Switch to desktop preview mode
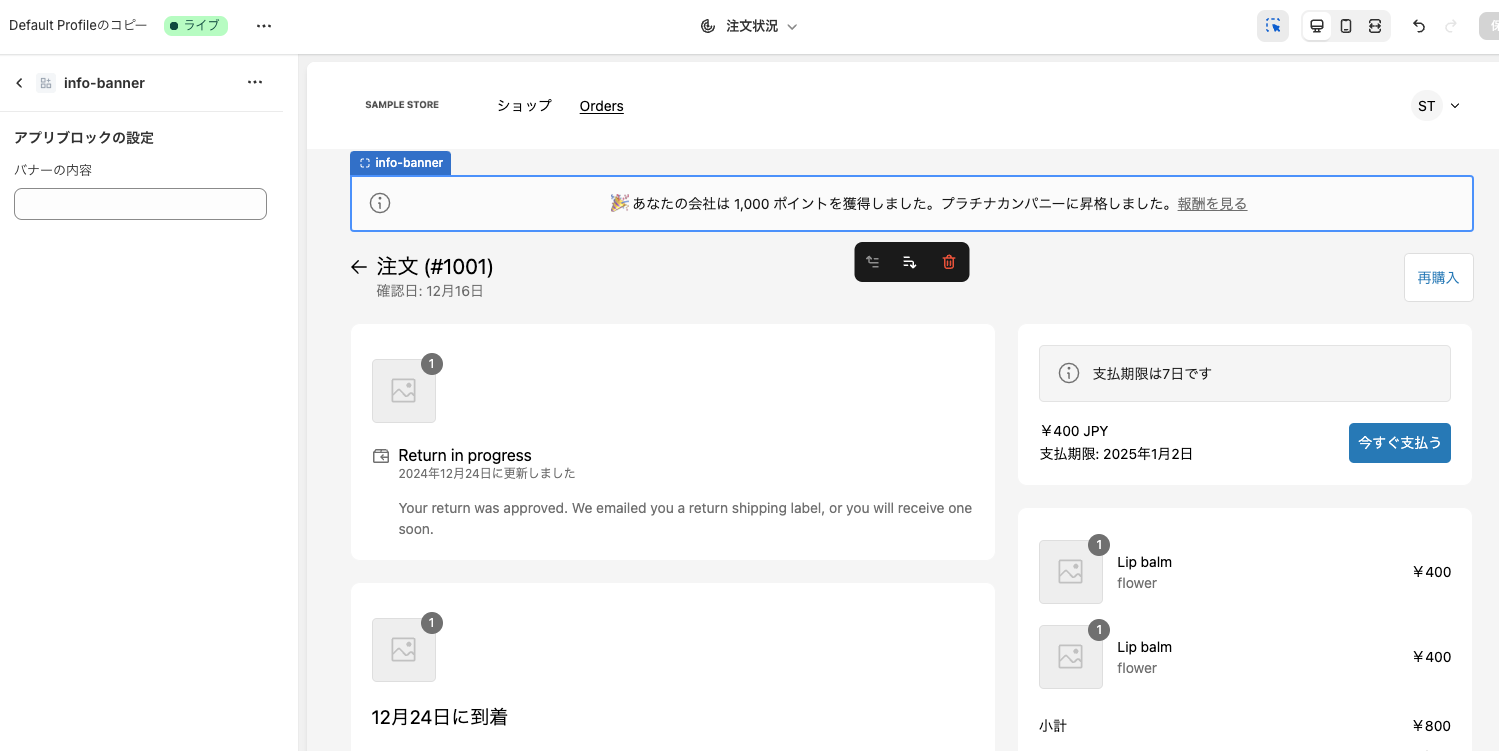 pyautogui.click(x=1317, y=26)
